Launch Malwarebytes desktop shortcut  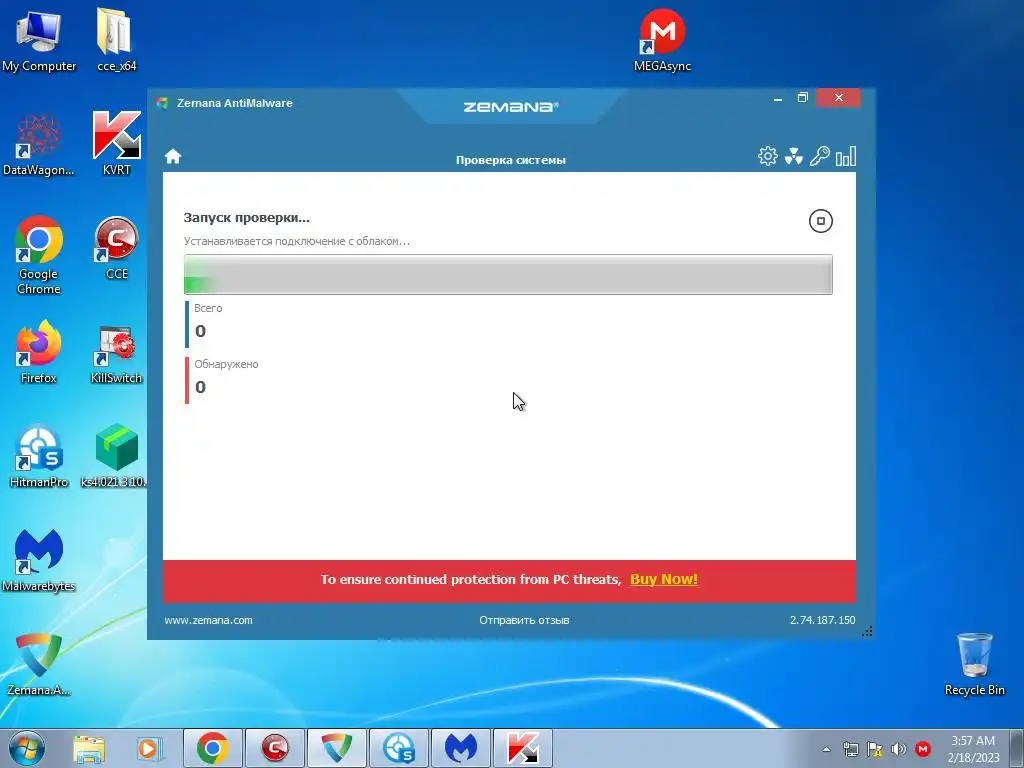39,560
